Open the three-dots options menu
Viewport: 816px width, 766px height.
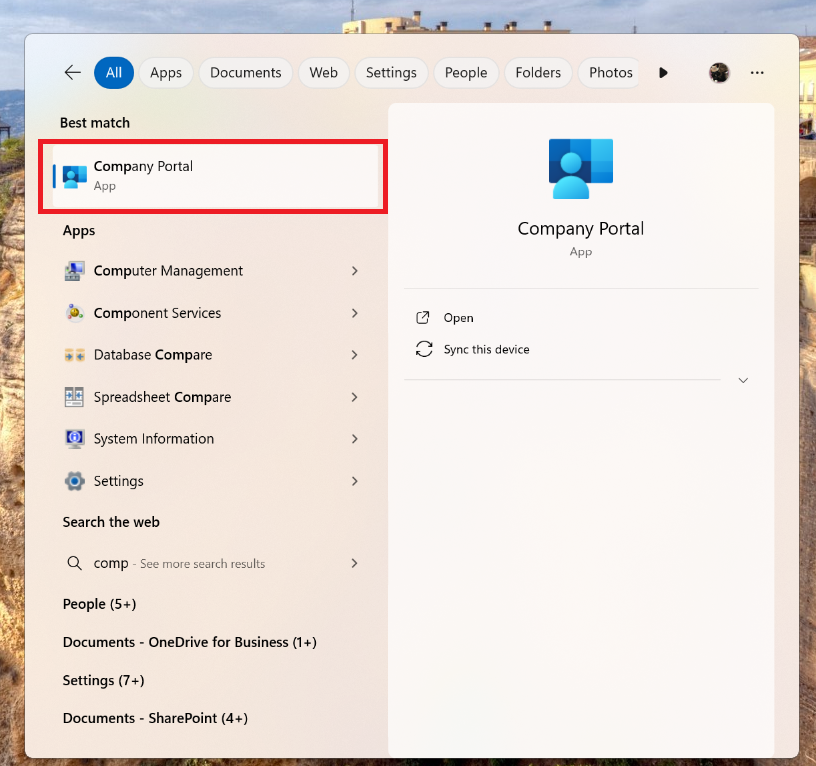tap(757, 72)
